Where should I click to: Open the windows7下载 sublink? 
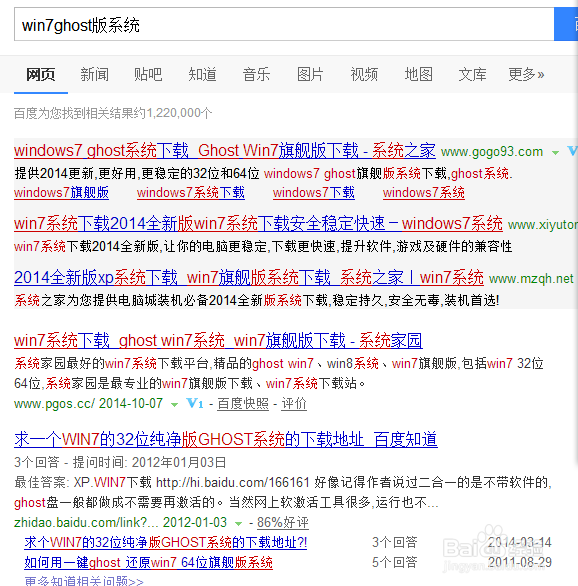pos(314,193)
